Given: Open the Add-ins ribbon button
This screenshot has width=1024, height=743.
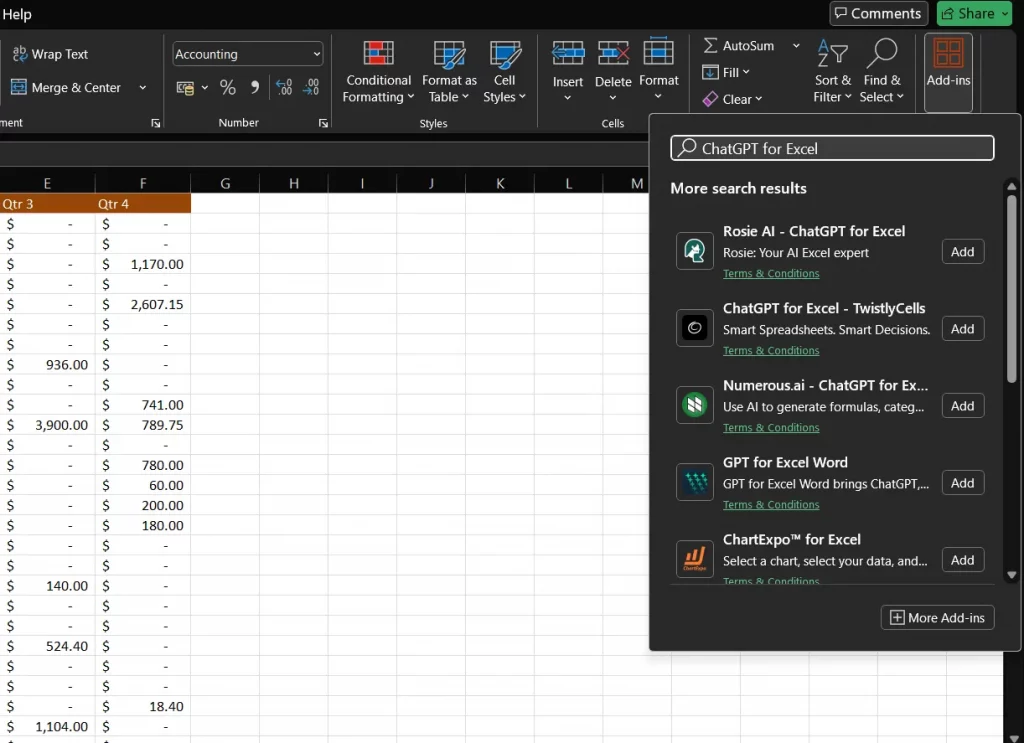Looking at the screenshot, I should click(948, 64).
